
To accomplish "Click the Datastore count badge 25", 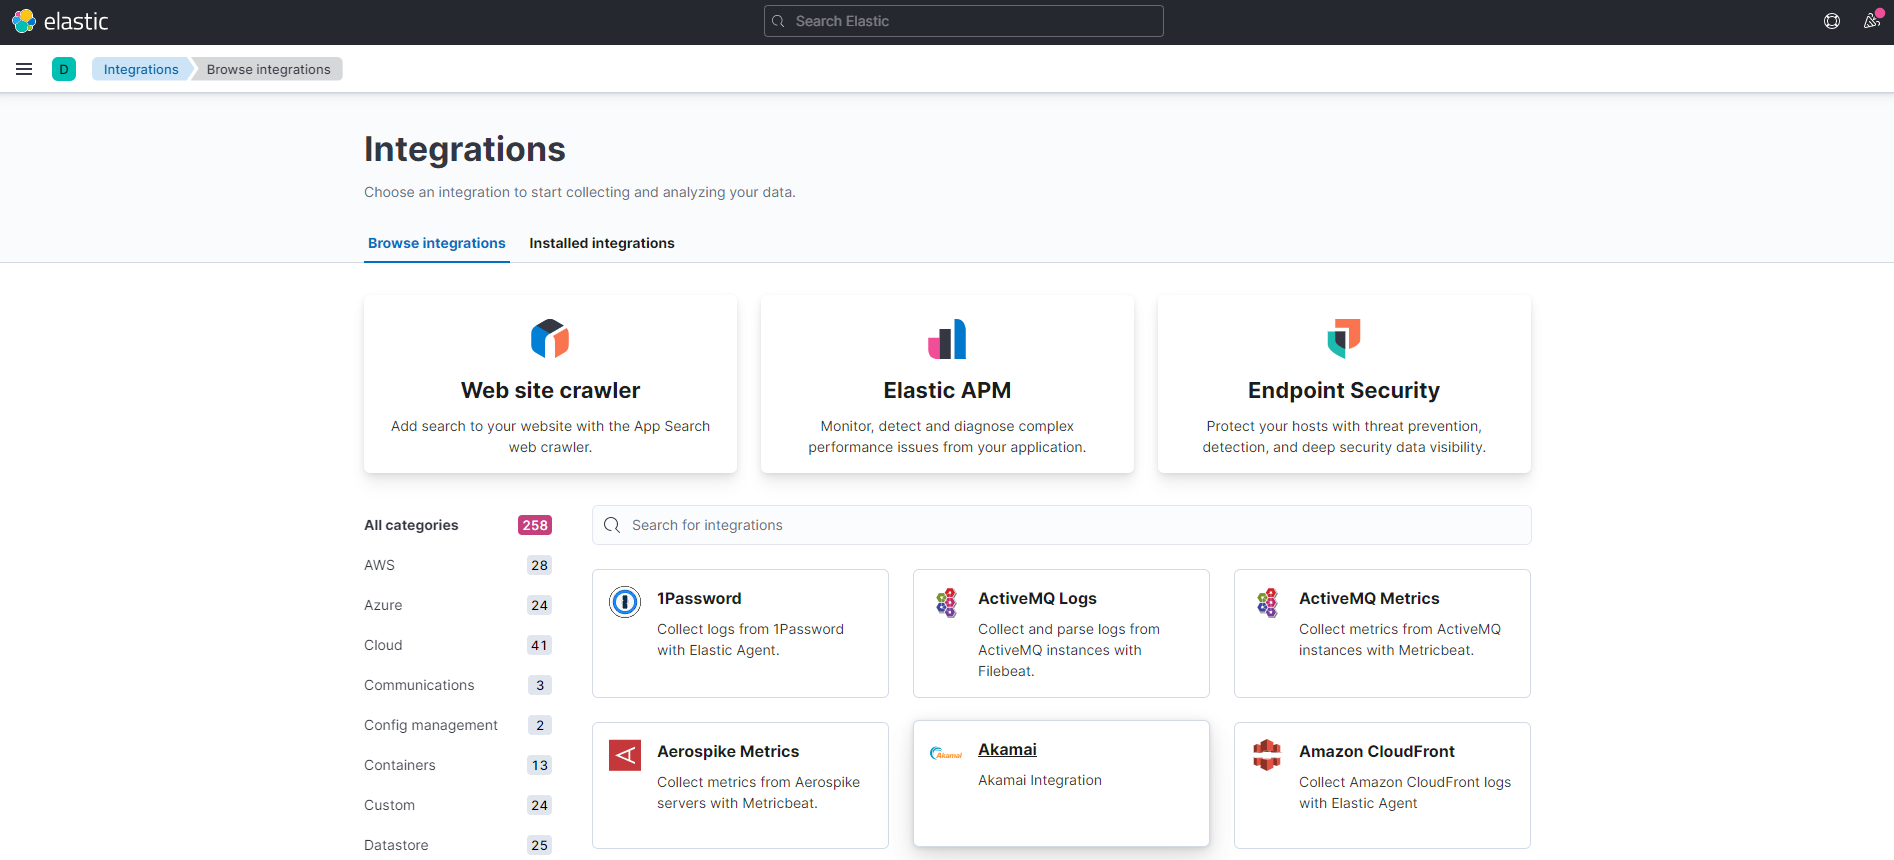I will [x=540, y=845].
